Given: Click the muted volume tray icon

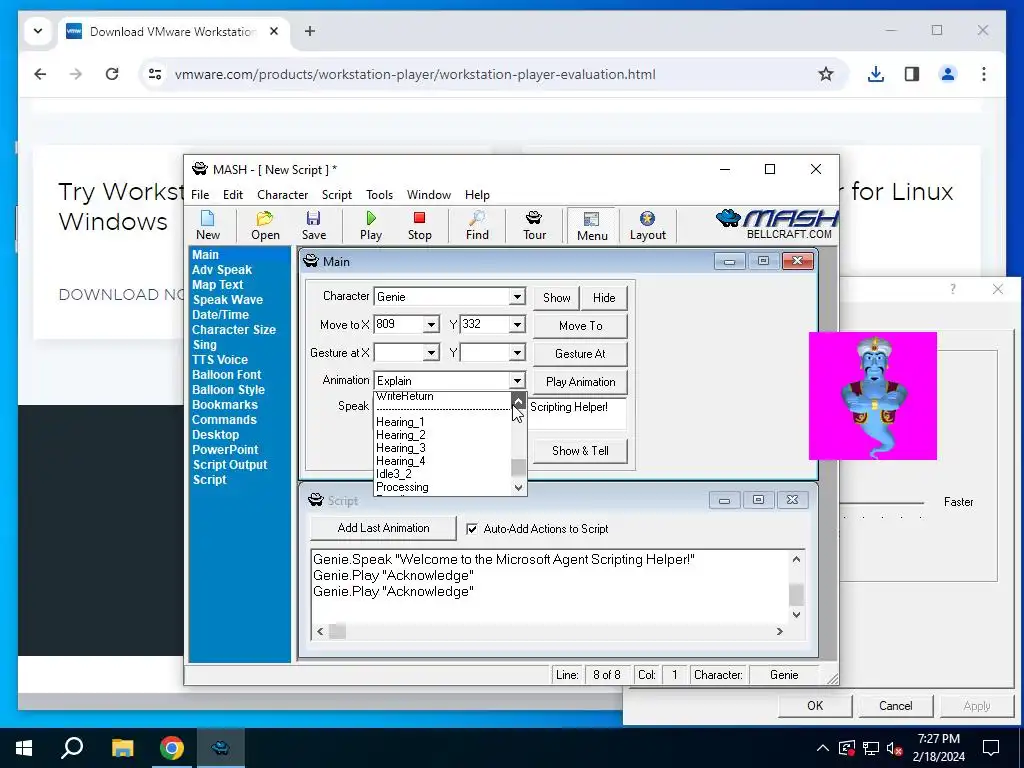Looking at the screenshot, I should pyautogui.click(x=895, y=748).
